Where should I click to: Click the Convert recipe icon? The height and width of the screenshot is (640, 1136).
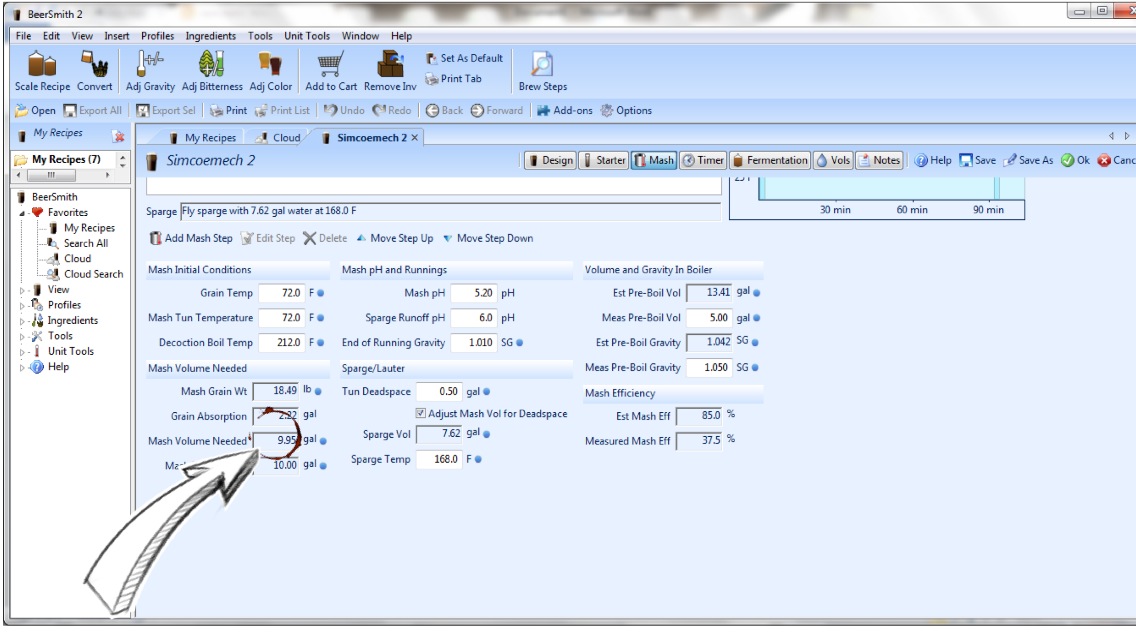tap(95, 65)
